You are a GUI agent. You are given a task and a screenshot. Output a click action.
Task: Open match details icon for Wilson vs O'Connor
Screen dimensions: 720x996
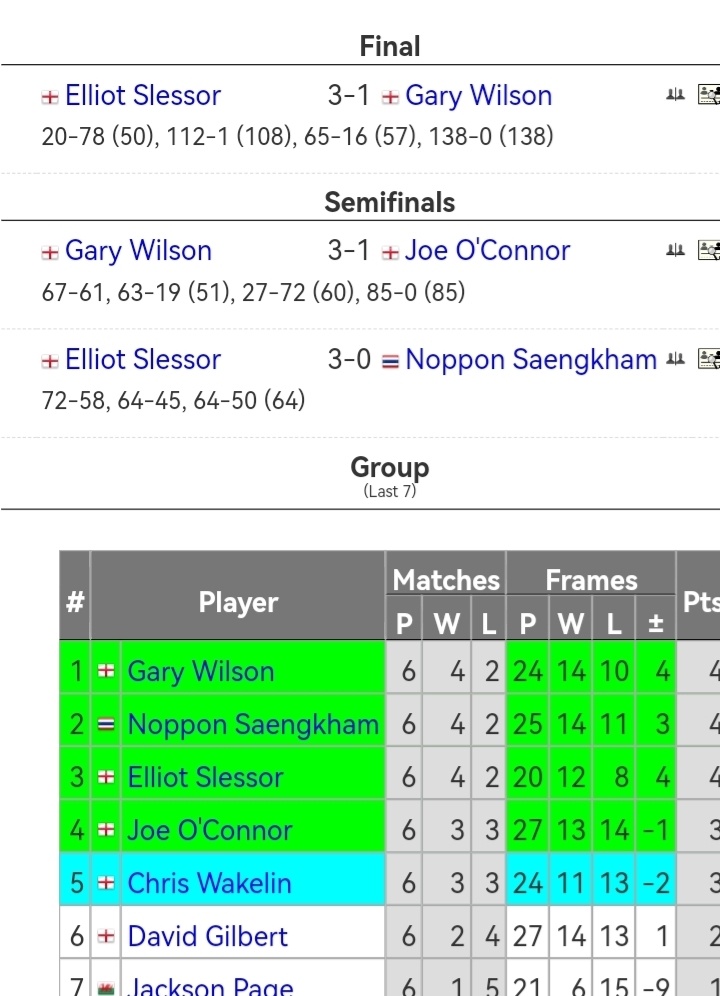(x=708, y=250)
